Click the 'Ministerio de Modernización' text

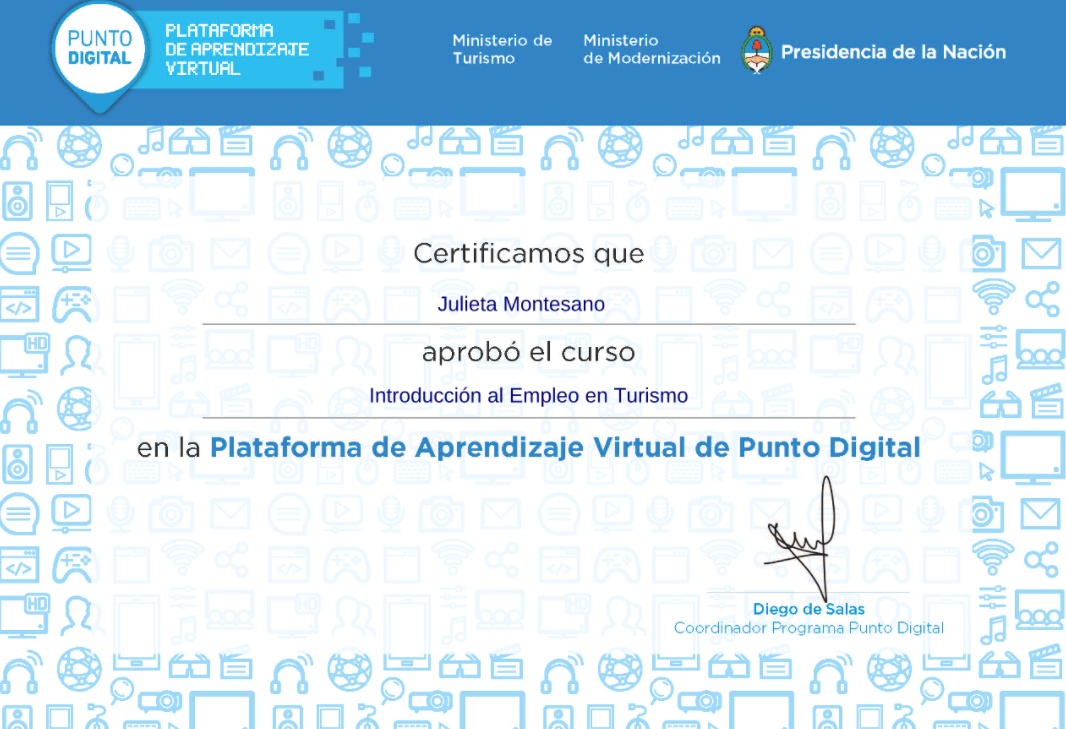[651, 49]
